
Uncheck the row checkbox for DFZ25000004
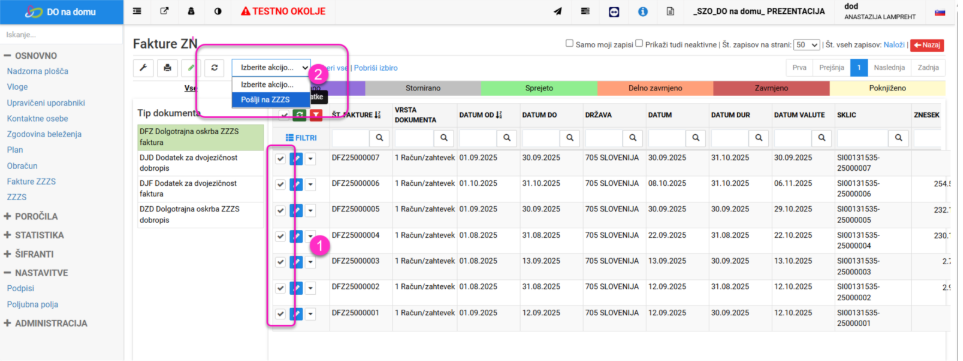(x=281, y=236)
